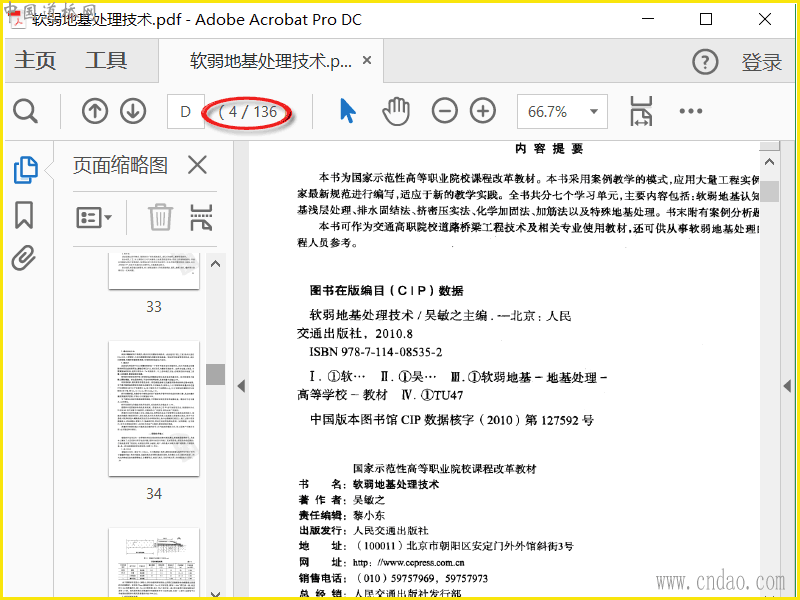Close the page thumbnails panel
Viewport: 800px width, 600px height.
pyautogui.click(x=197, y=165)
